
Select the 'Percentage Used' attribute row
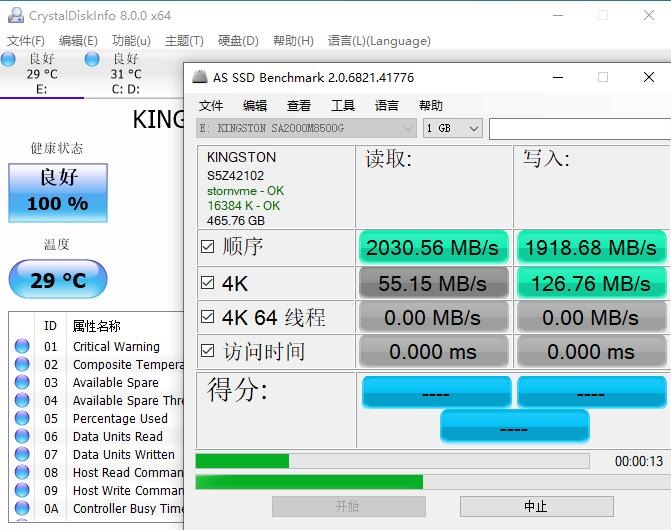coord(96,418)
